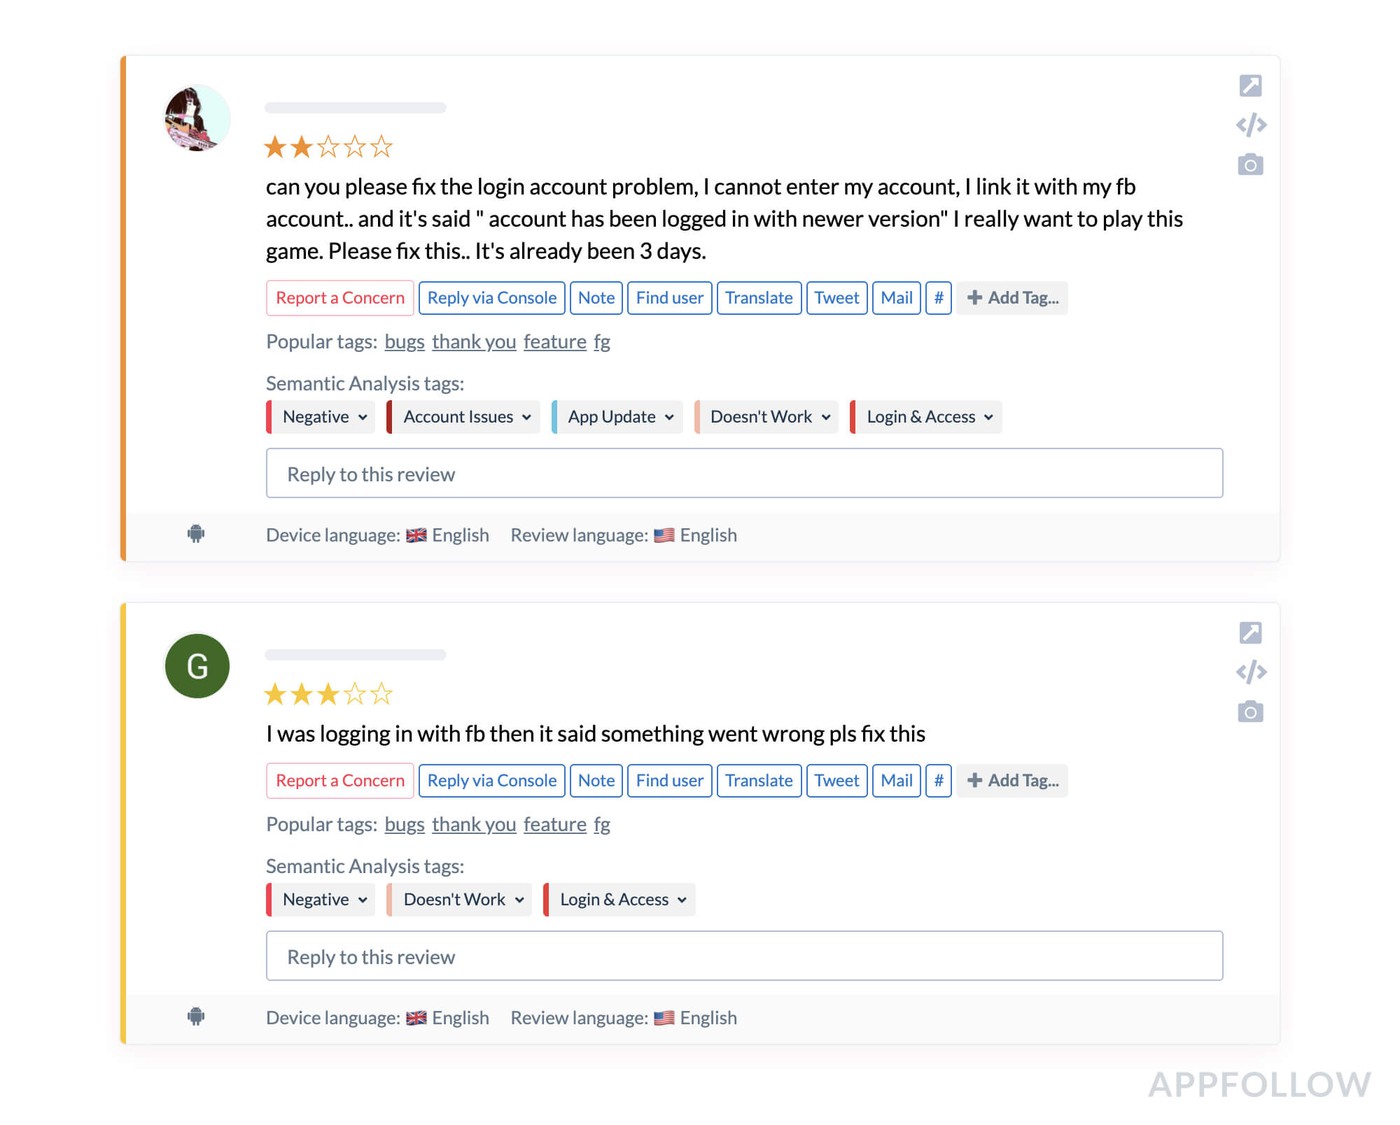Click the hashtag button on second review

point(938,781)
